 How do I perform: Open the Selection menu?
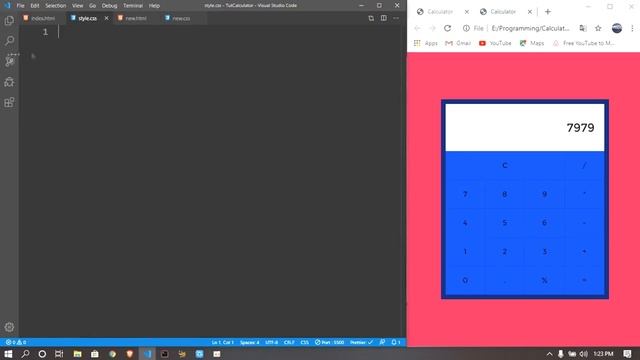click(x=56, y=6)
